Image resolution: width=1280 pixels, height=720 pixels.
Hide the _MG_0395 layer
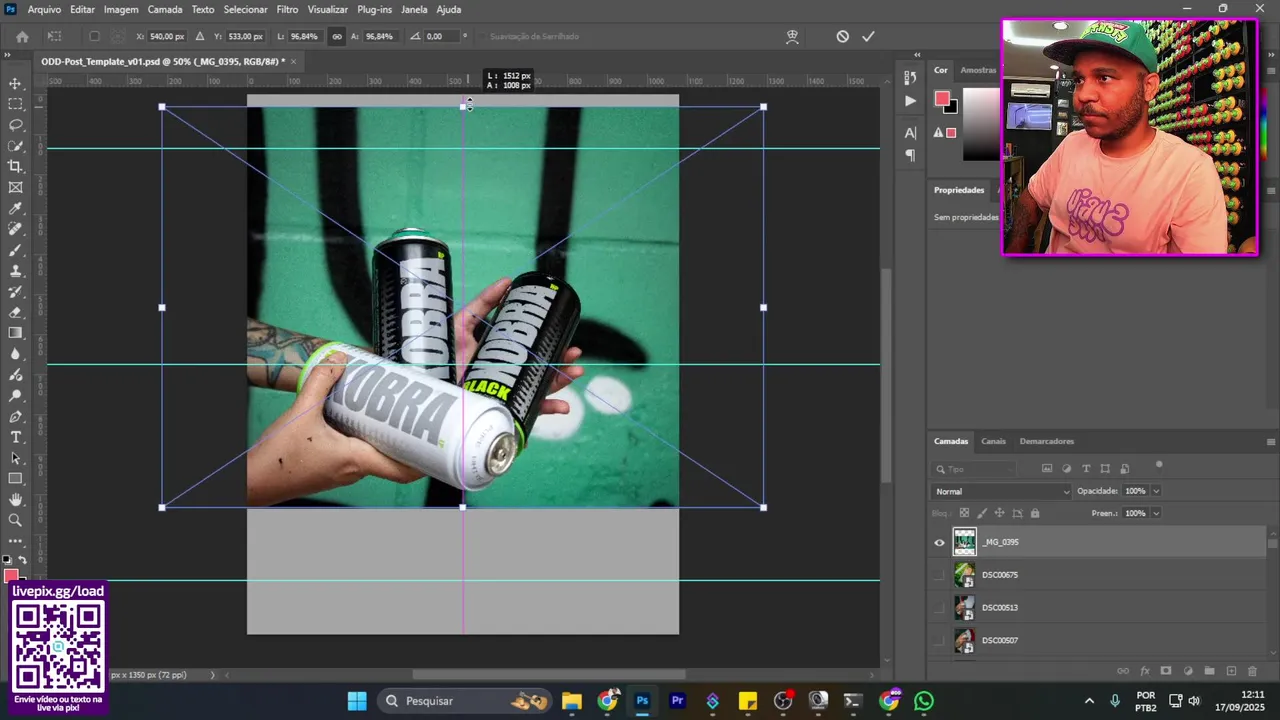tap(939, 543)
